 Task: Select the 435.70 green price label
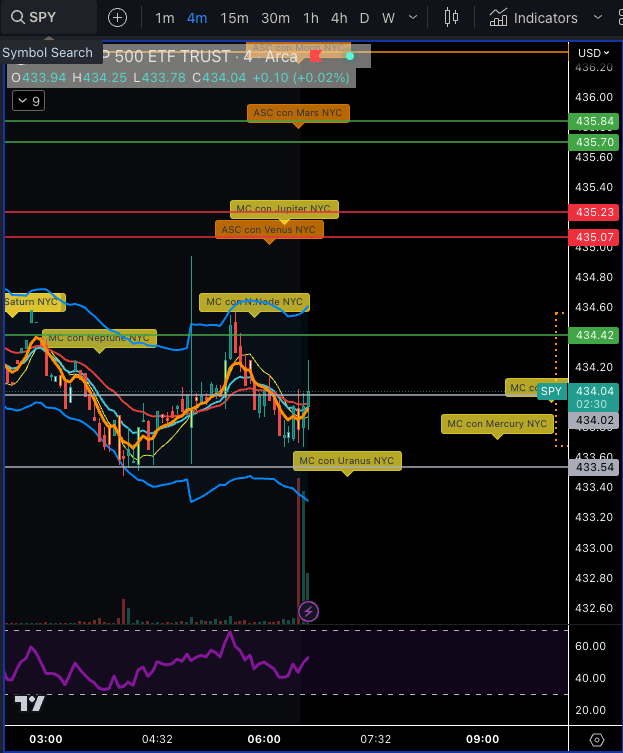tap(595, 143)
